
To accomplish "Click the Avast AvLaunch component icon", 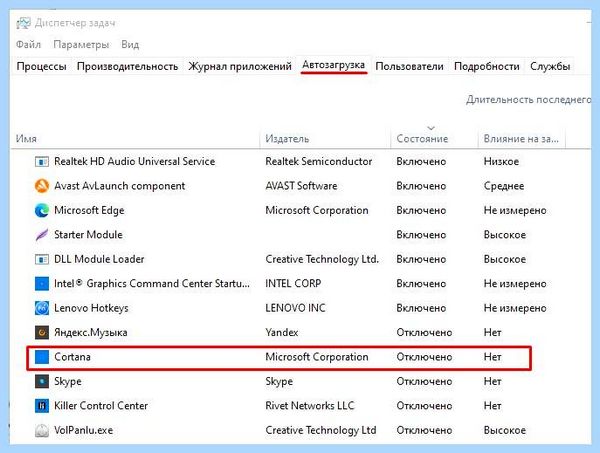I will point(42,186).
